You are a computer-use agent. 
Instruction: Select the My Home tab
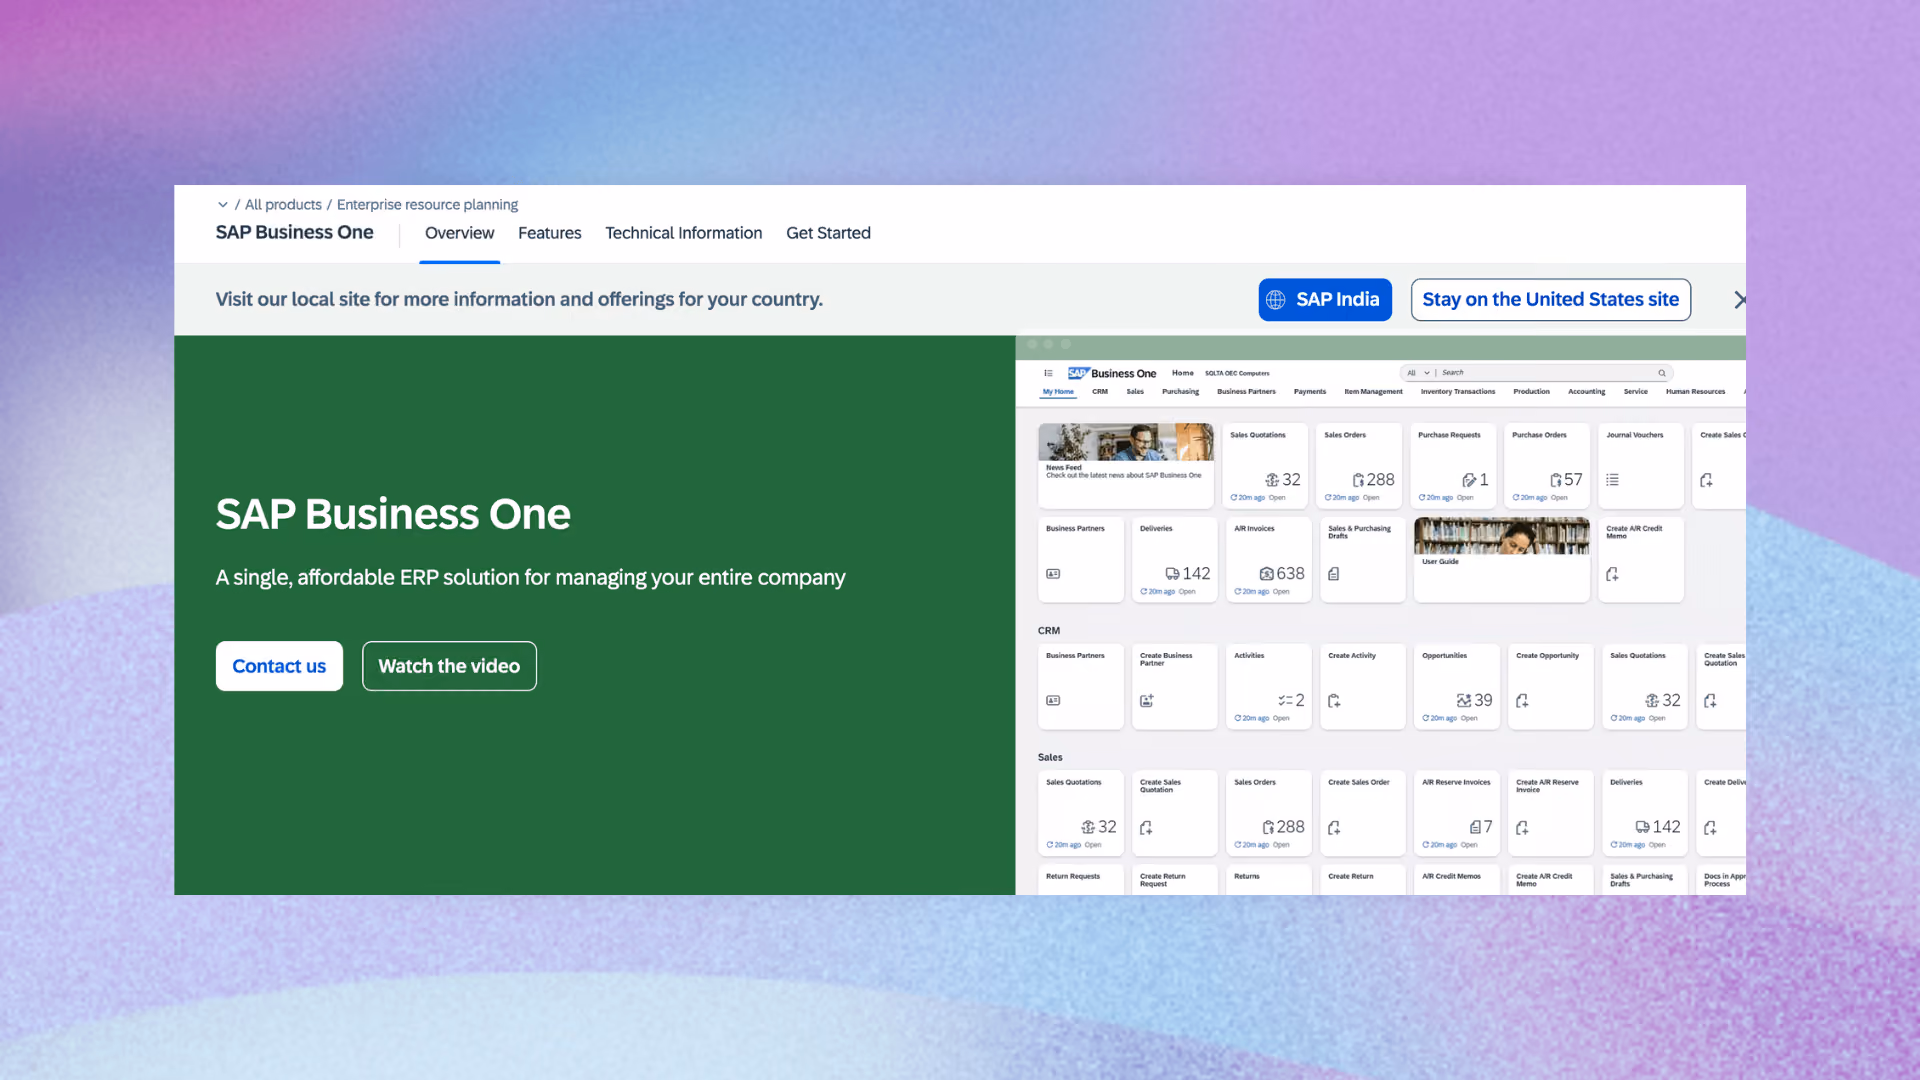(1058, 392)
